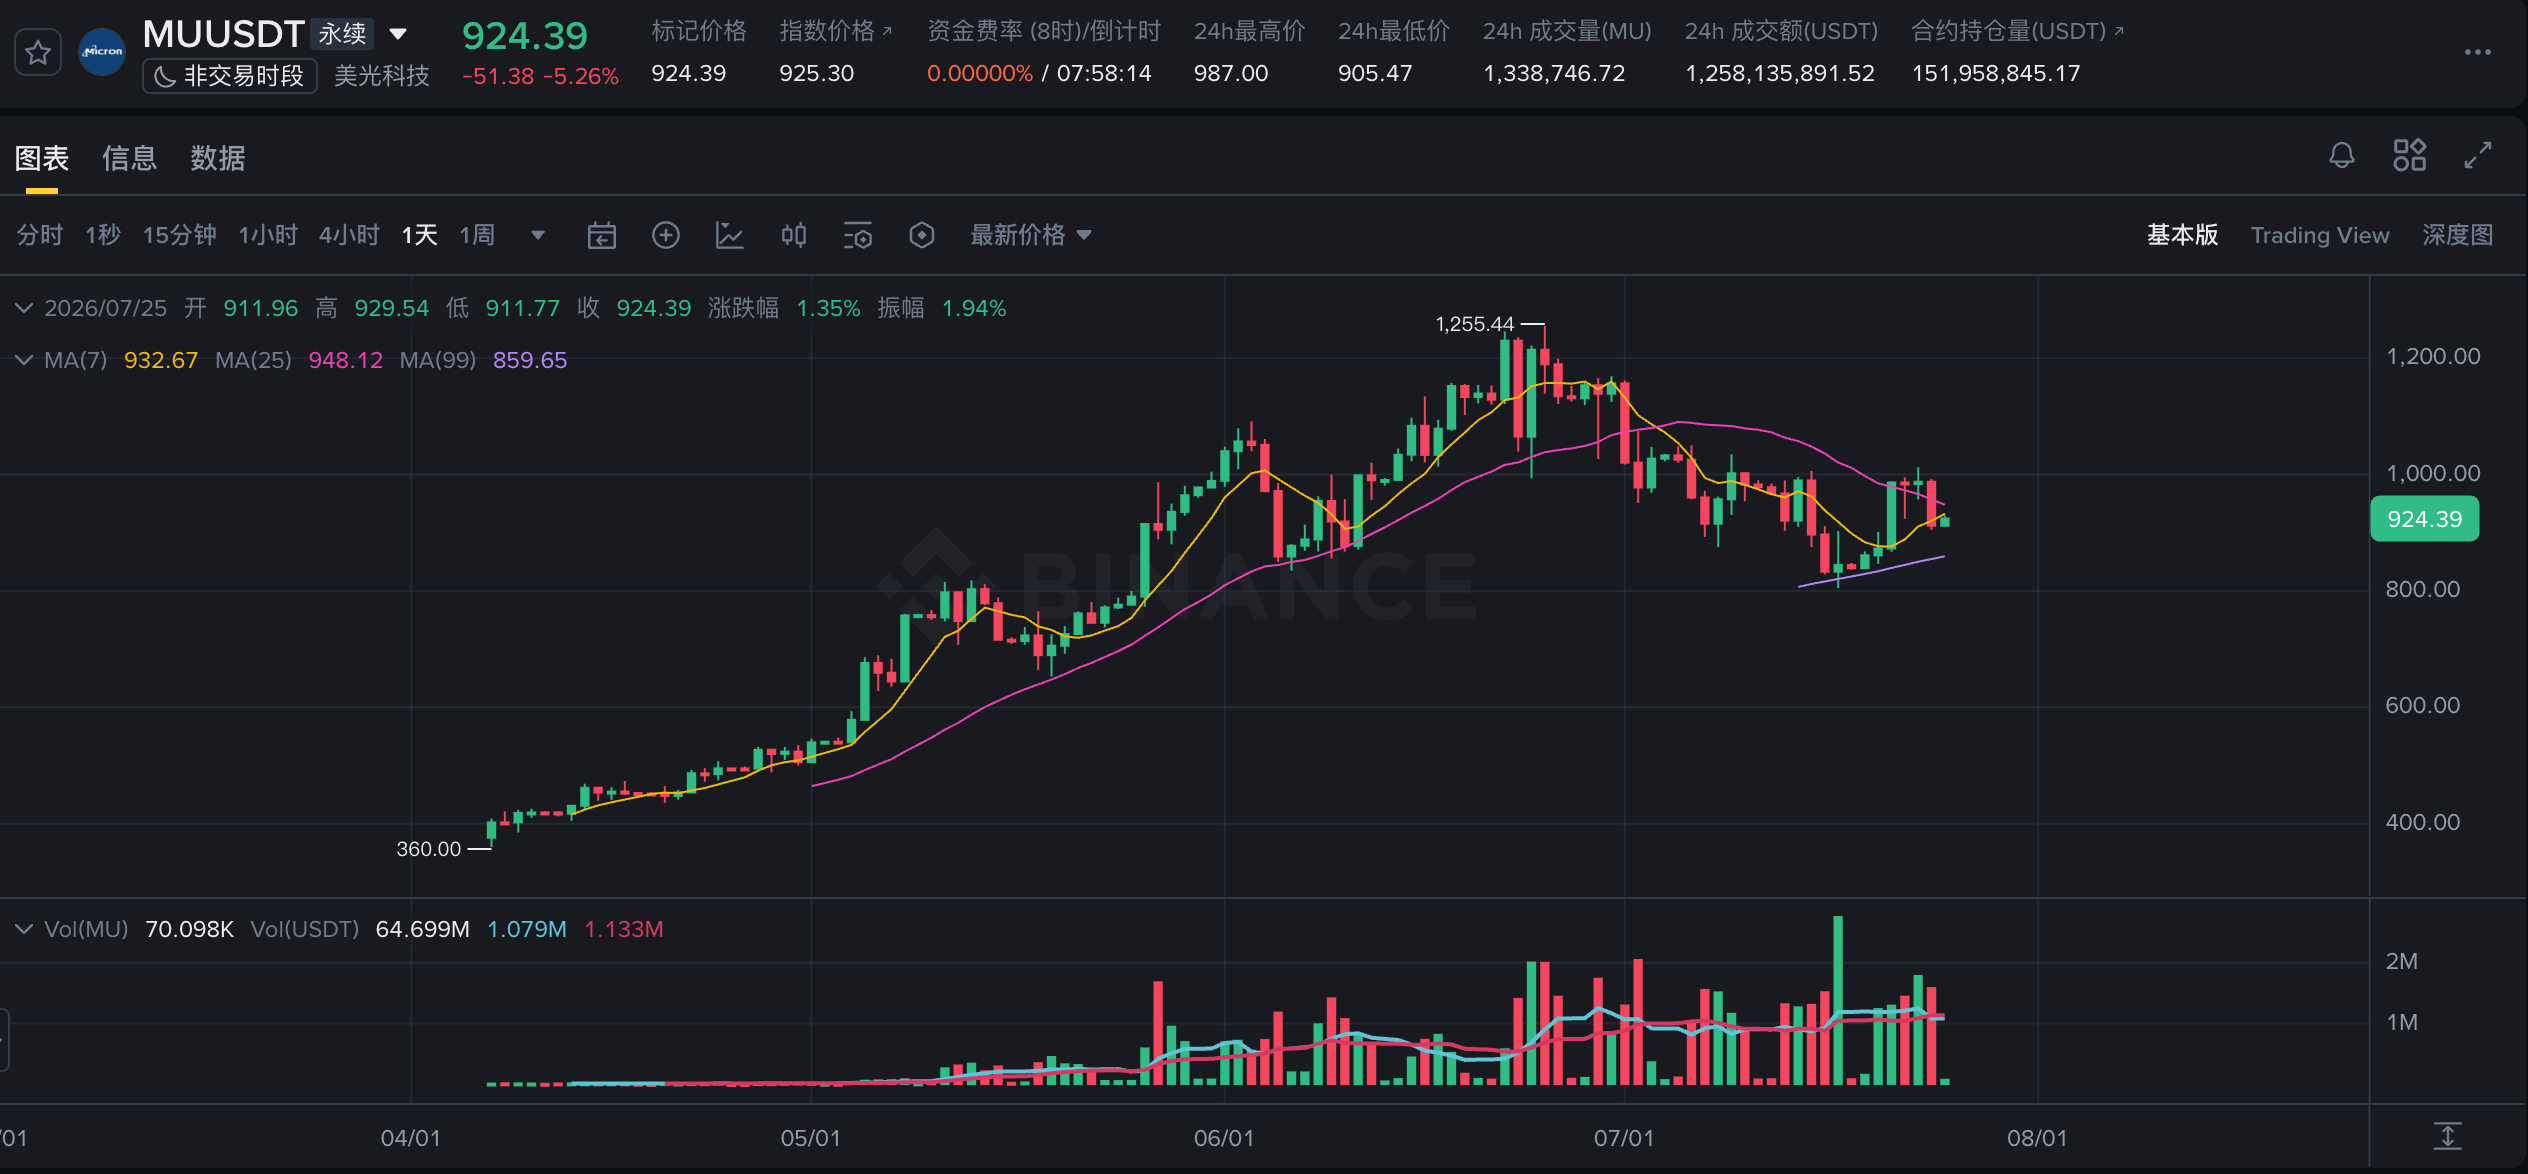This screenshot has width=2528, height=1174.
Task: Click the 指数价格 label link
Action: click(x=827, y=31)
